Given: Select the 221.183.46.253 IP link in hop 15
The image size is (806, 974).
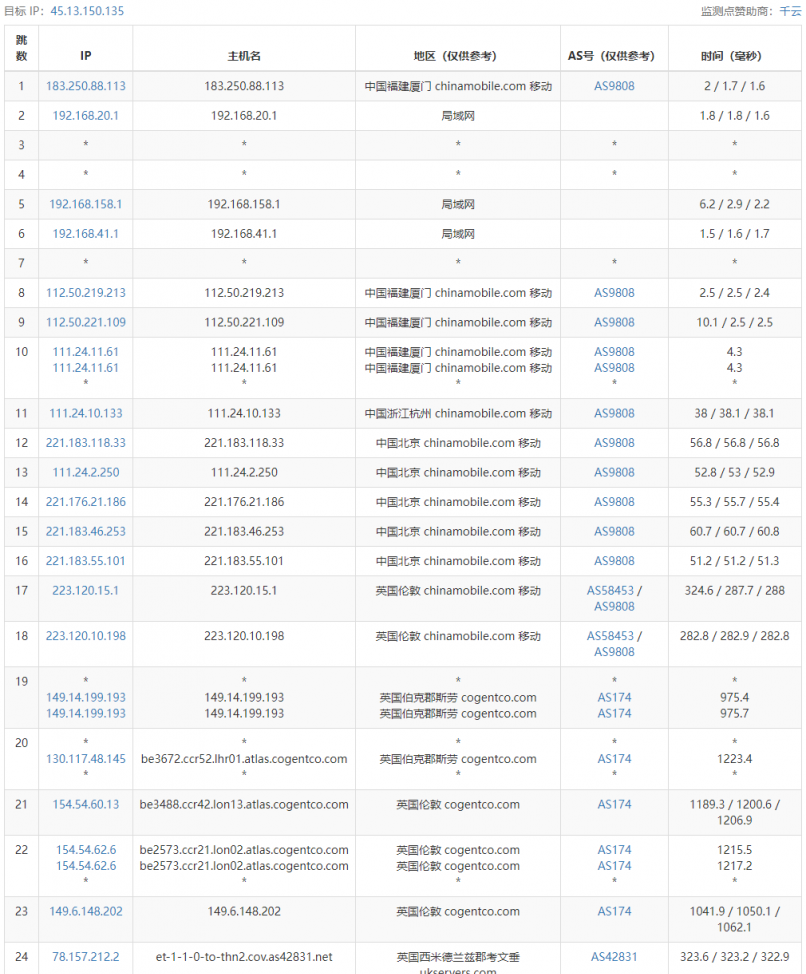Looking at the screenshot, I should click(x=86, y=532).
